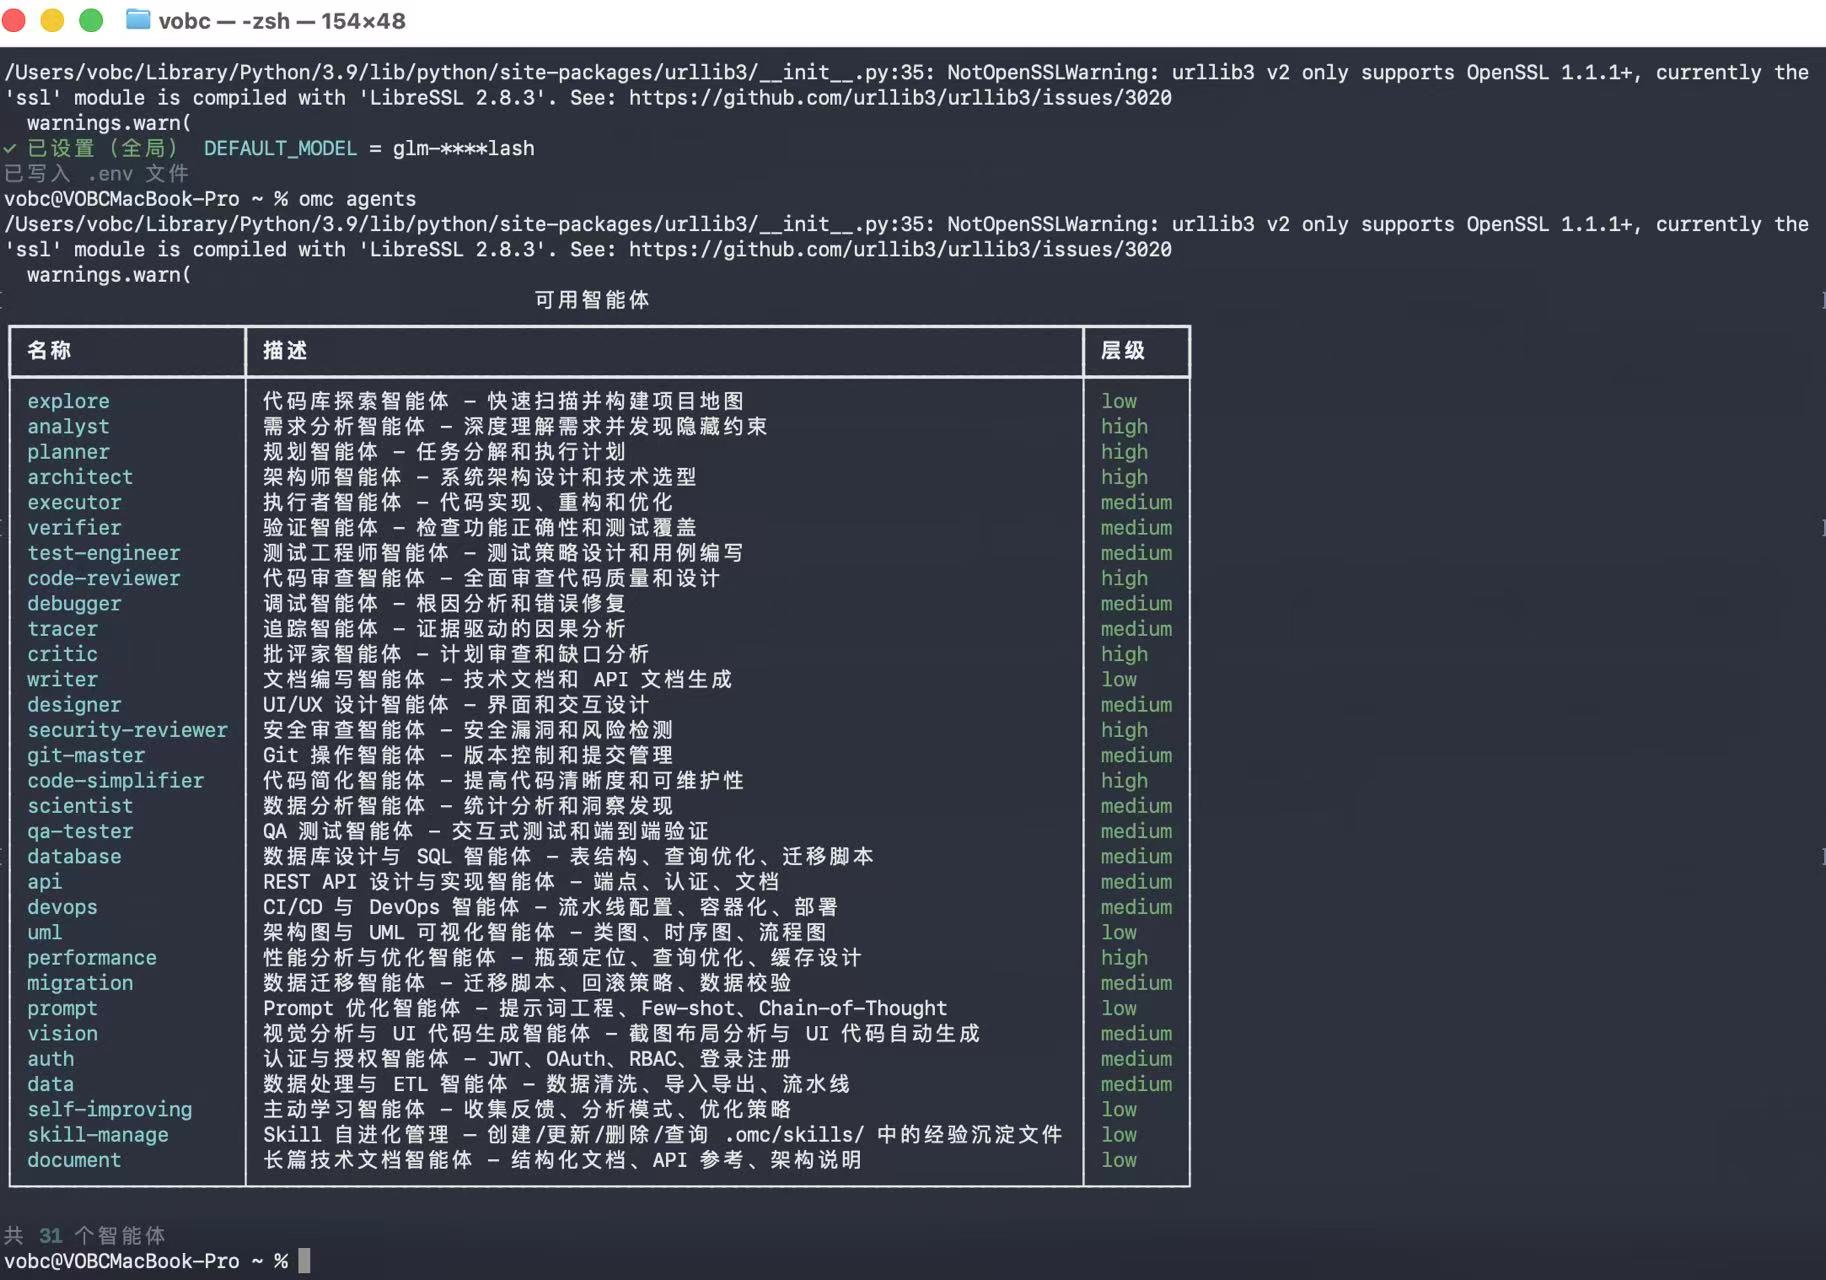This screenshot has width=1826, height=1280.
Task: Click the 'security-reviewer' agent name
Action: pyautogui.click(x=127, y=730)
